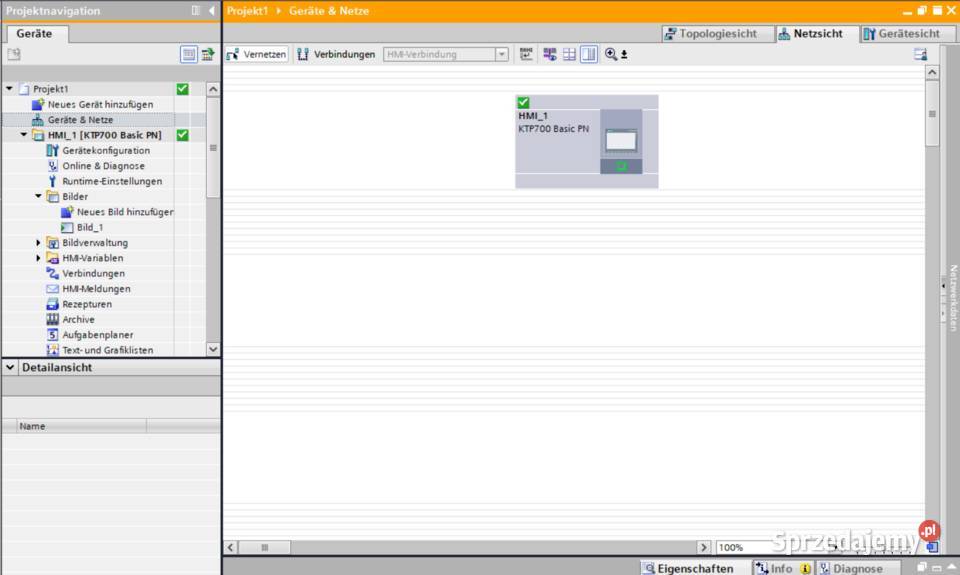Click the green checkmark beside HMI_1 tree item
Viewport: 960px width, 575px height.
coord(182,135)
